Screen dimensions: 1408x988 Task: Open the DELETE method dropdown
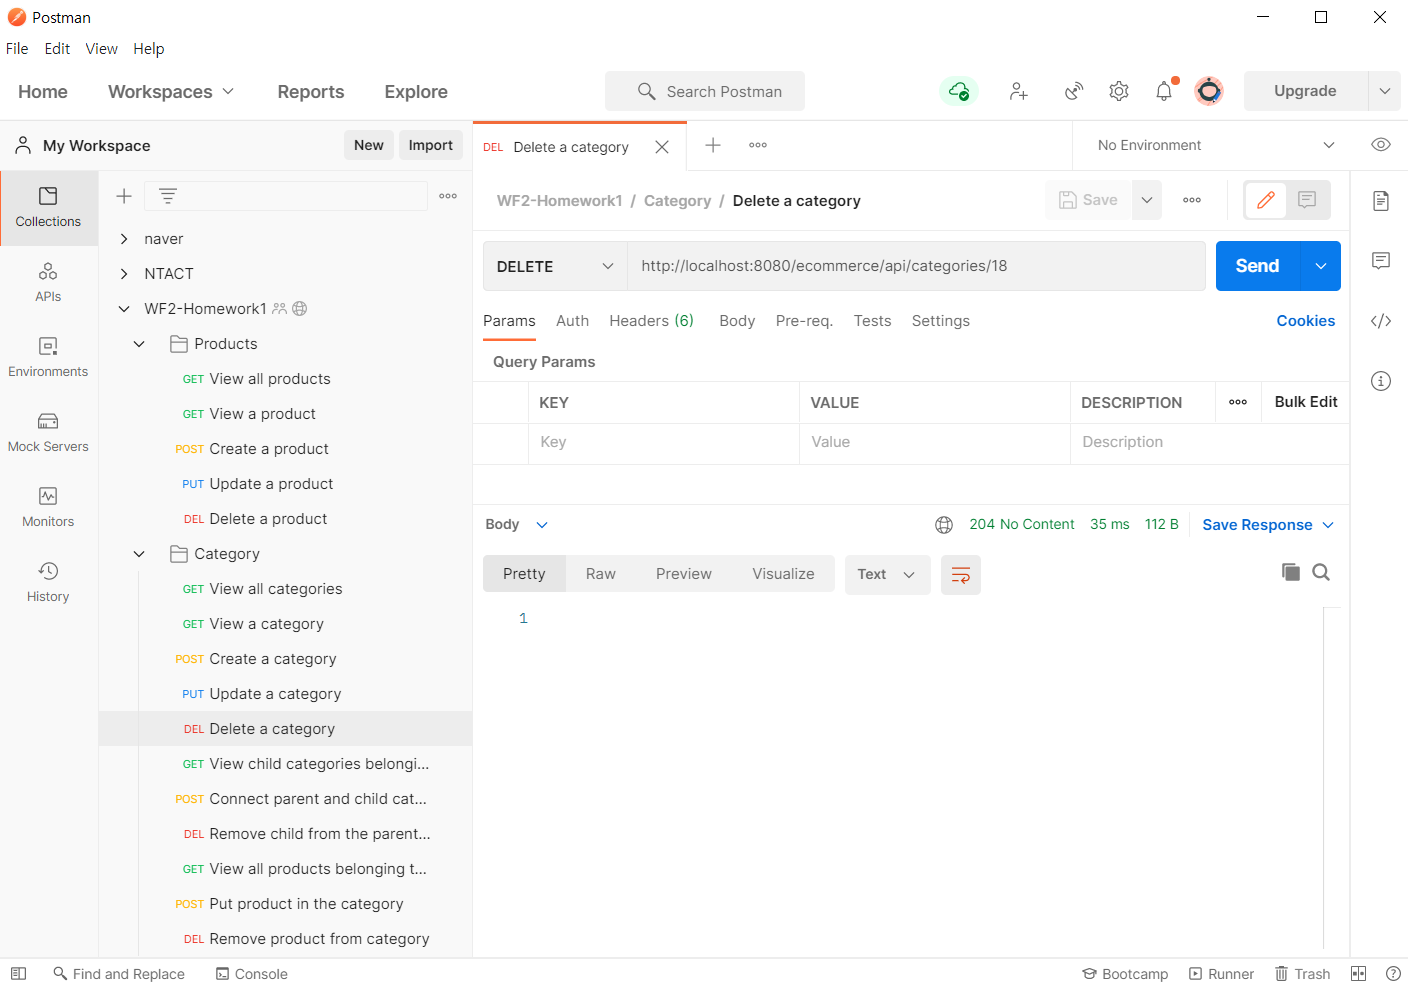coord(555,266)
